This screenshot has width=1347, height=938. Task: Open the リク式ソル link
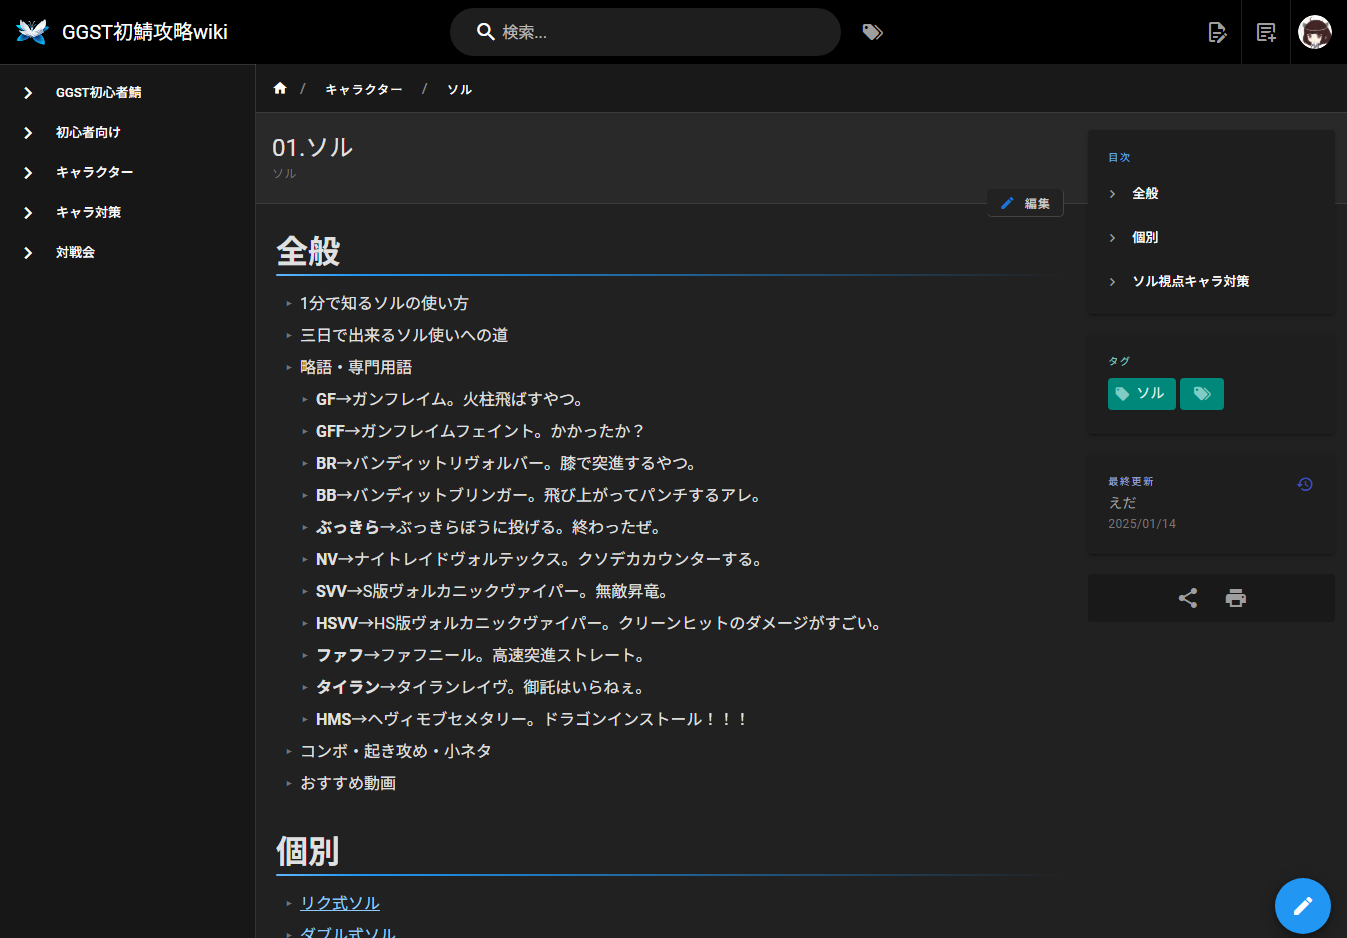coord(340,903)
